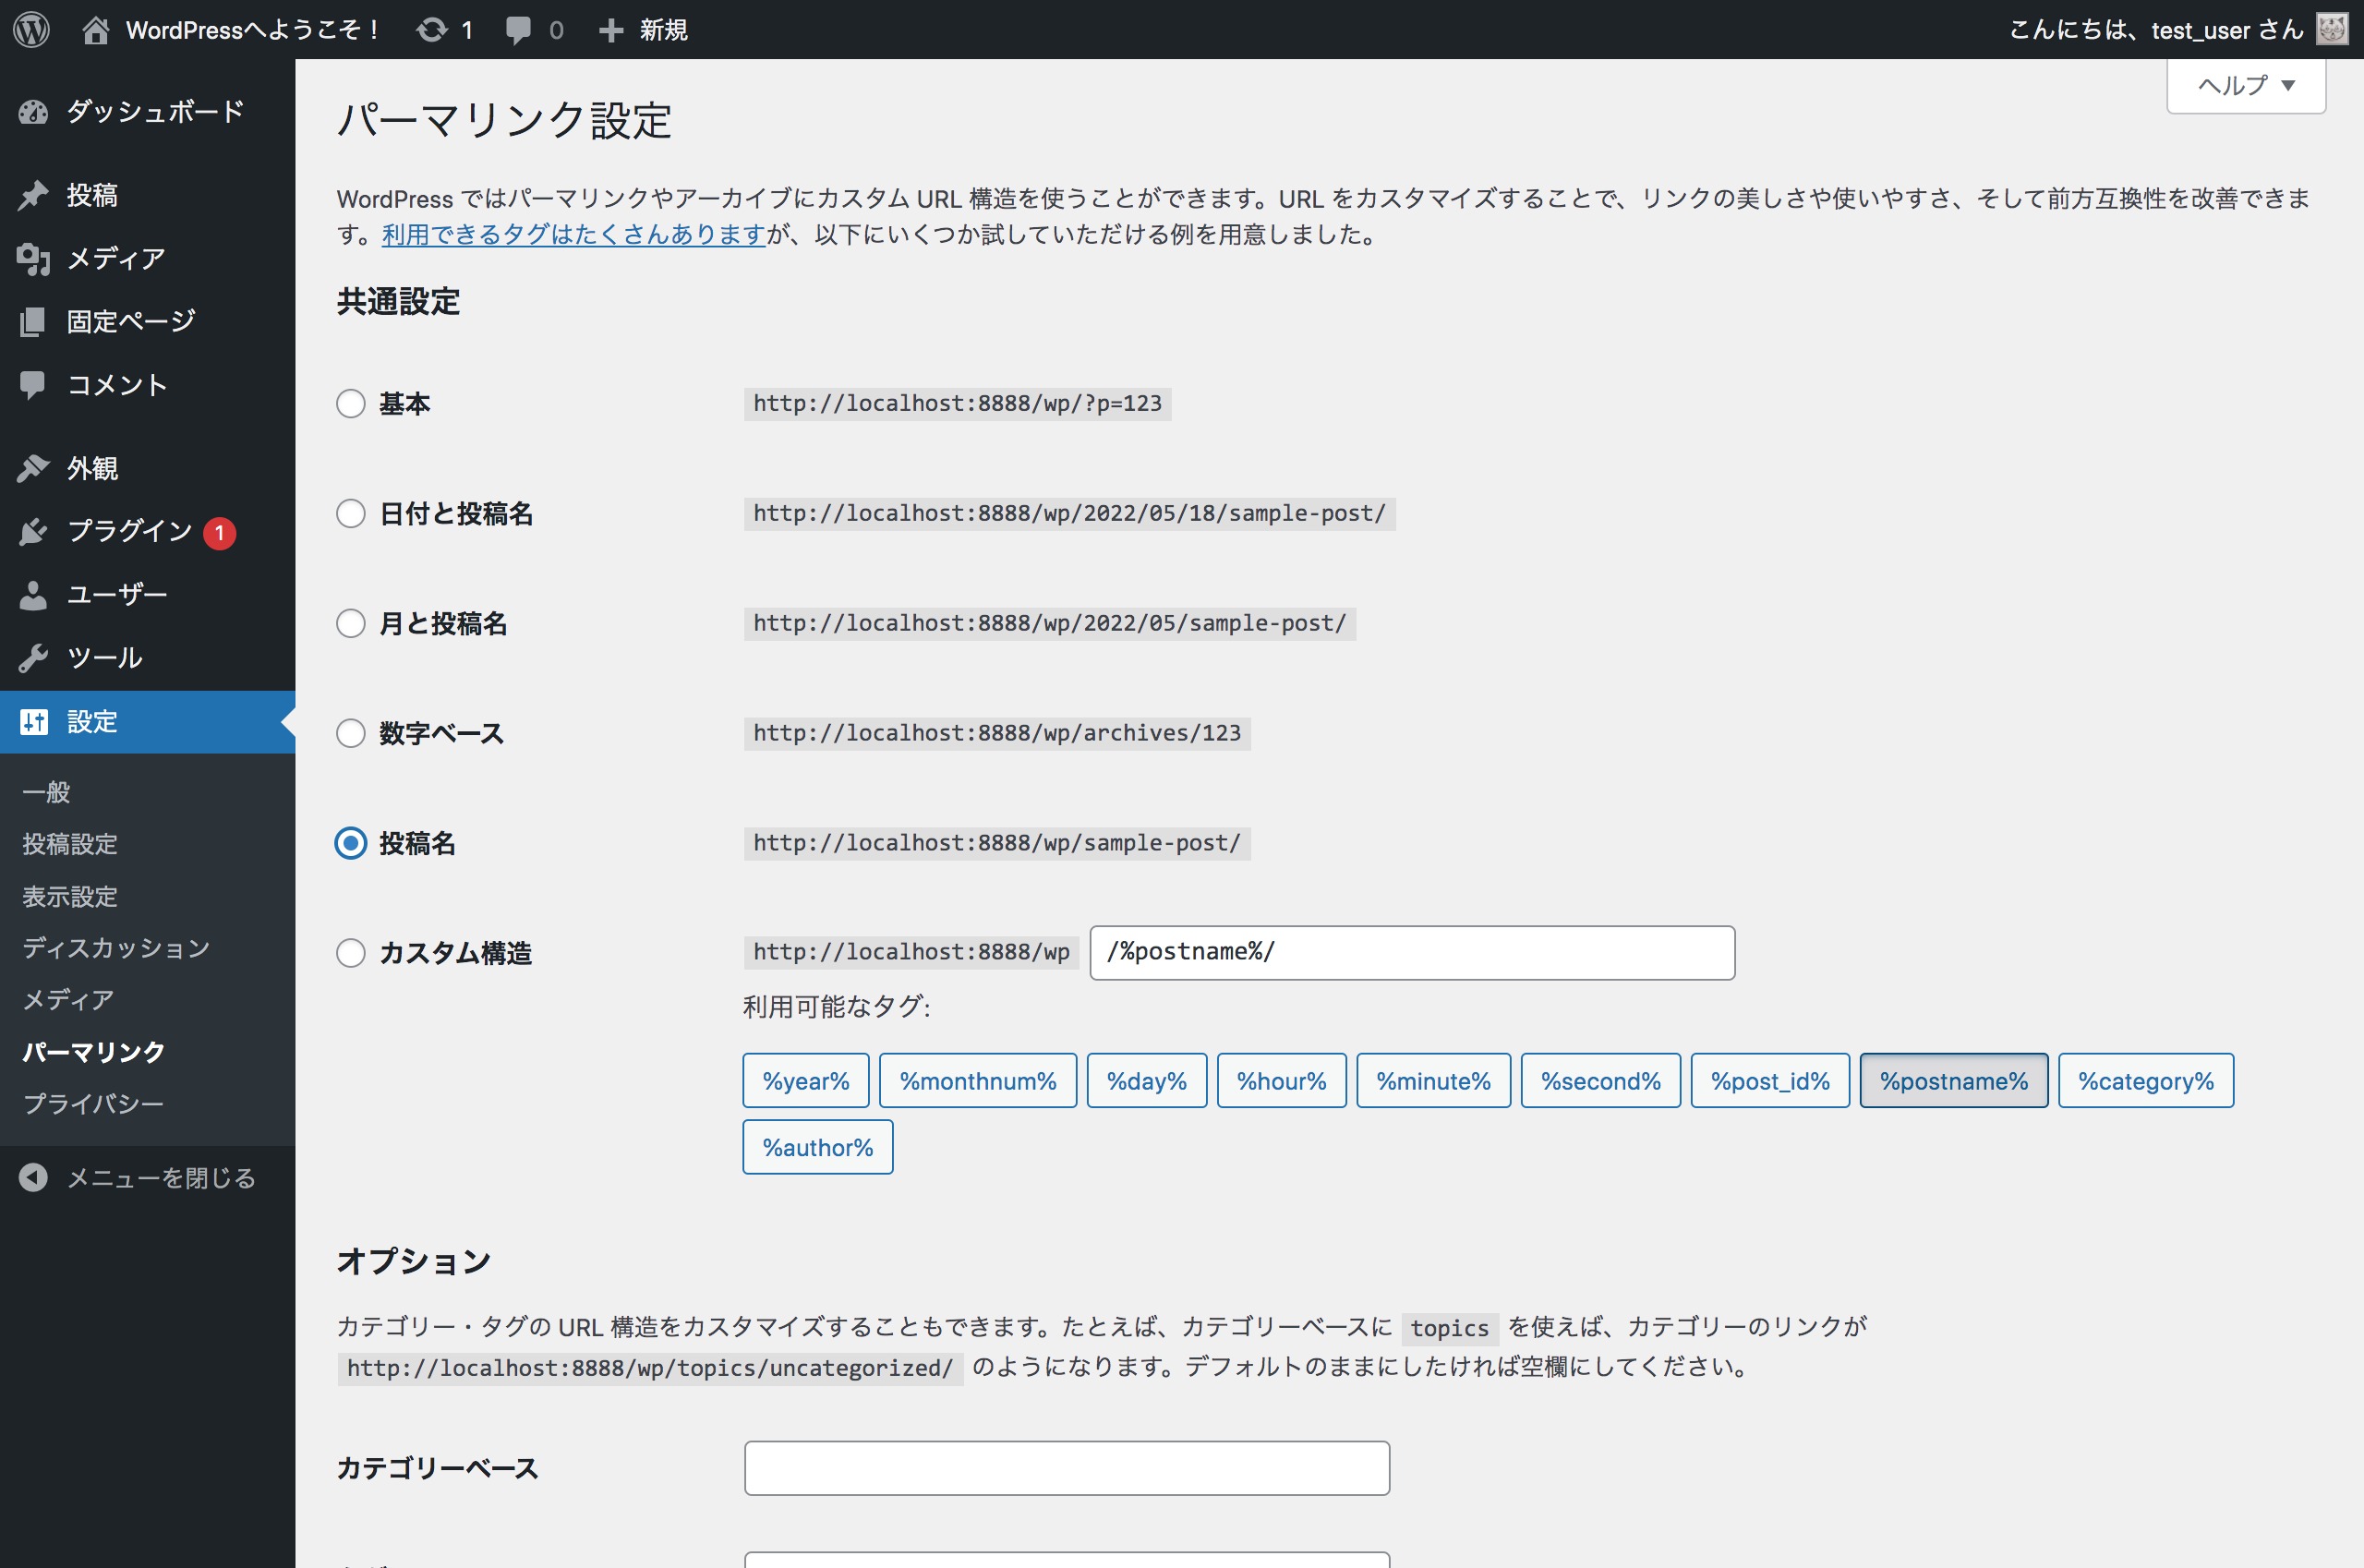Open the プラグイン menu in sidebar
Screen dimensions: 2364x1568
(129, 531)
